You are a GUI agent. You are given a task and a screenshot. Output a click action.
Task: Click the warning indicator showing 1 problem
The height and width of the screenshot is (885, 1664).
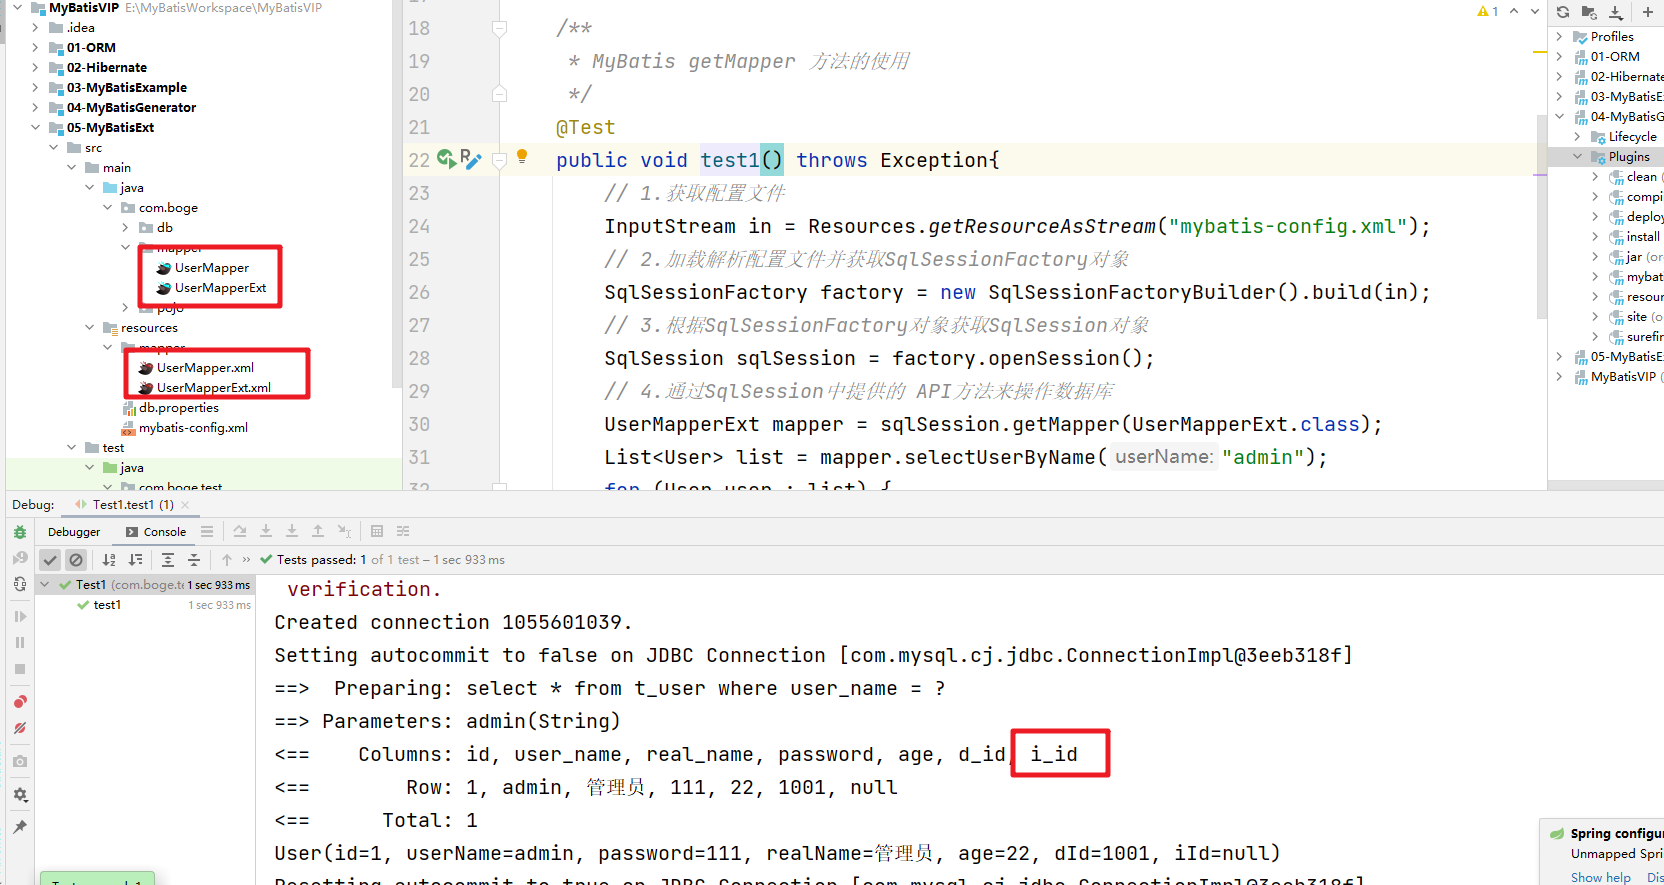point(1488,11)
